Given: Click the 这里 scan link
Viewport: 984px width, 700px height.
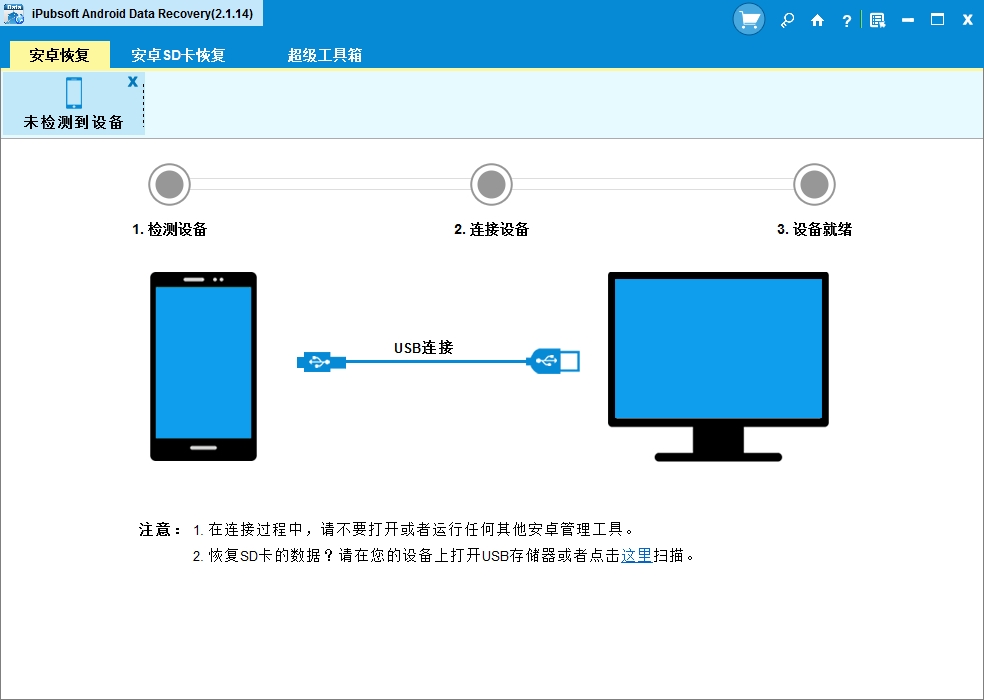Looking at the screenshot, I should (637, 556).
